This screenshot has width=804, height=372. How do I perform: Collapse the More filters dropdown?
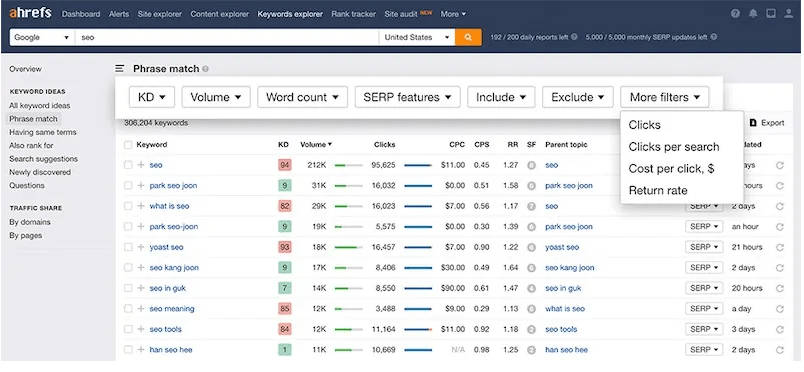pos(665,97)
